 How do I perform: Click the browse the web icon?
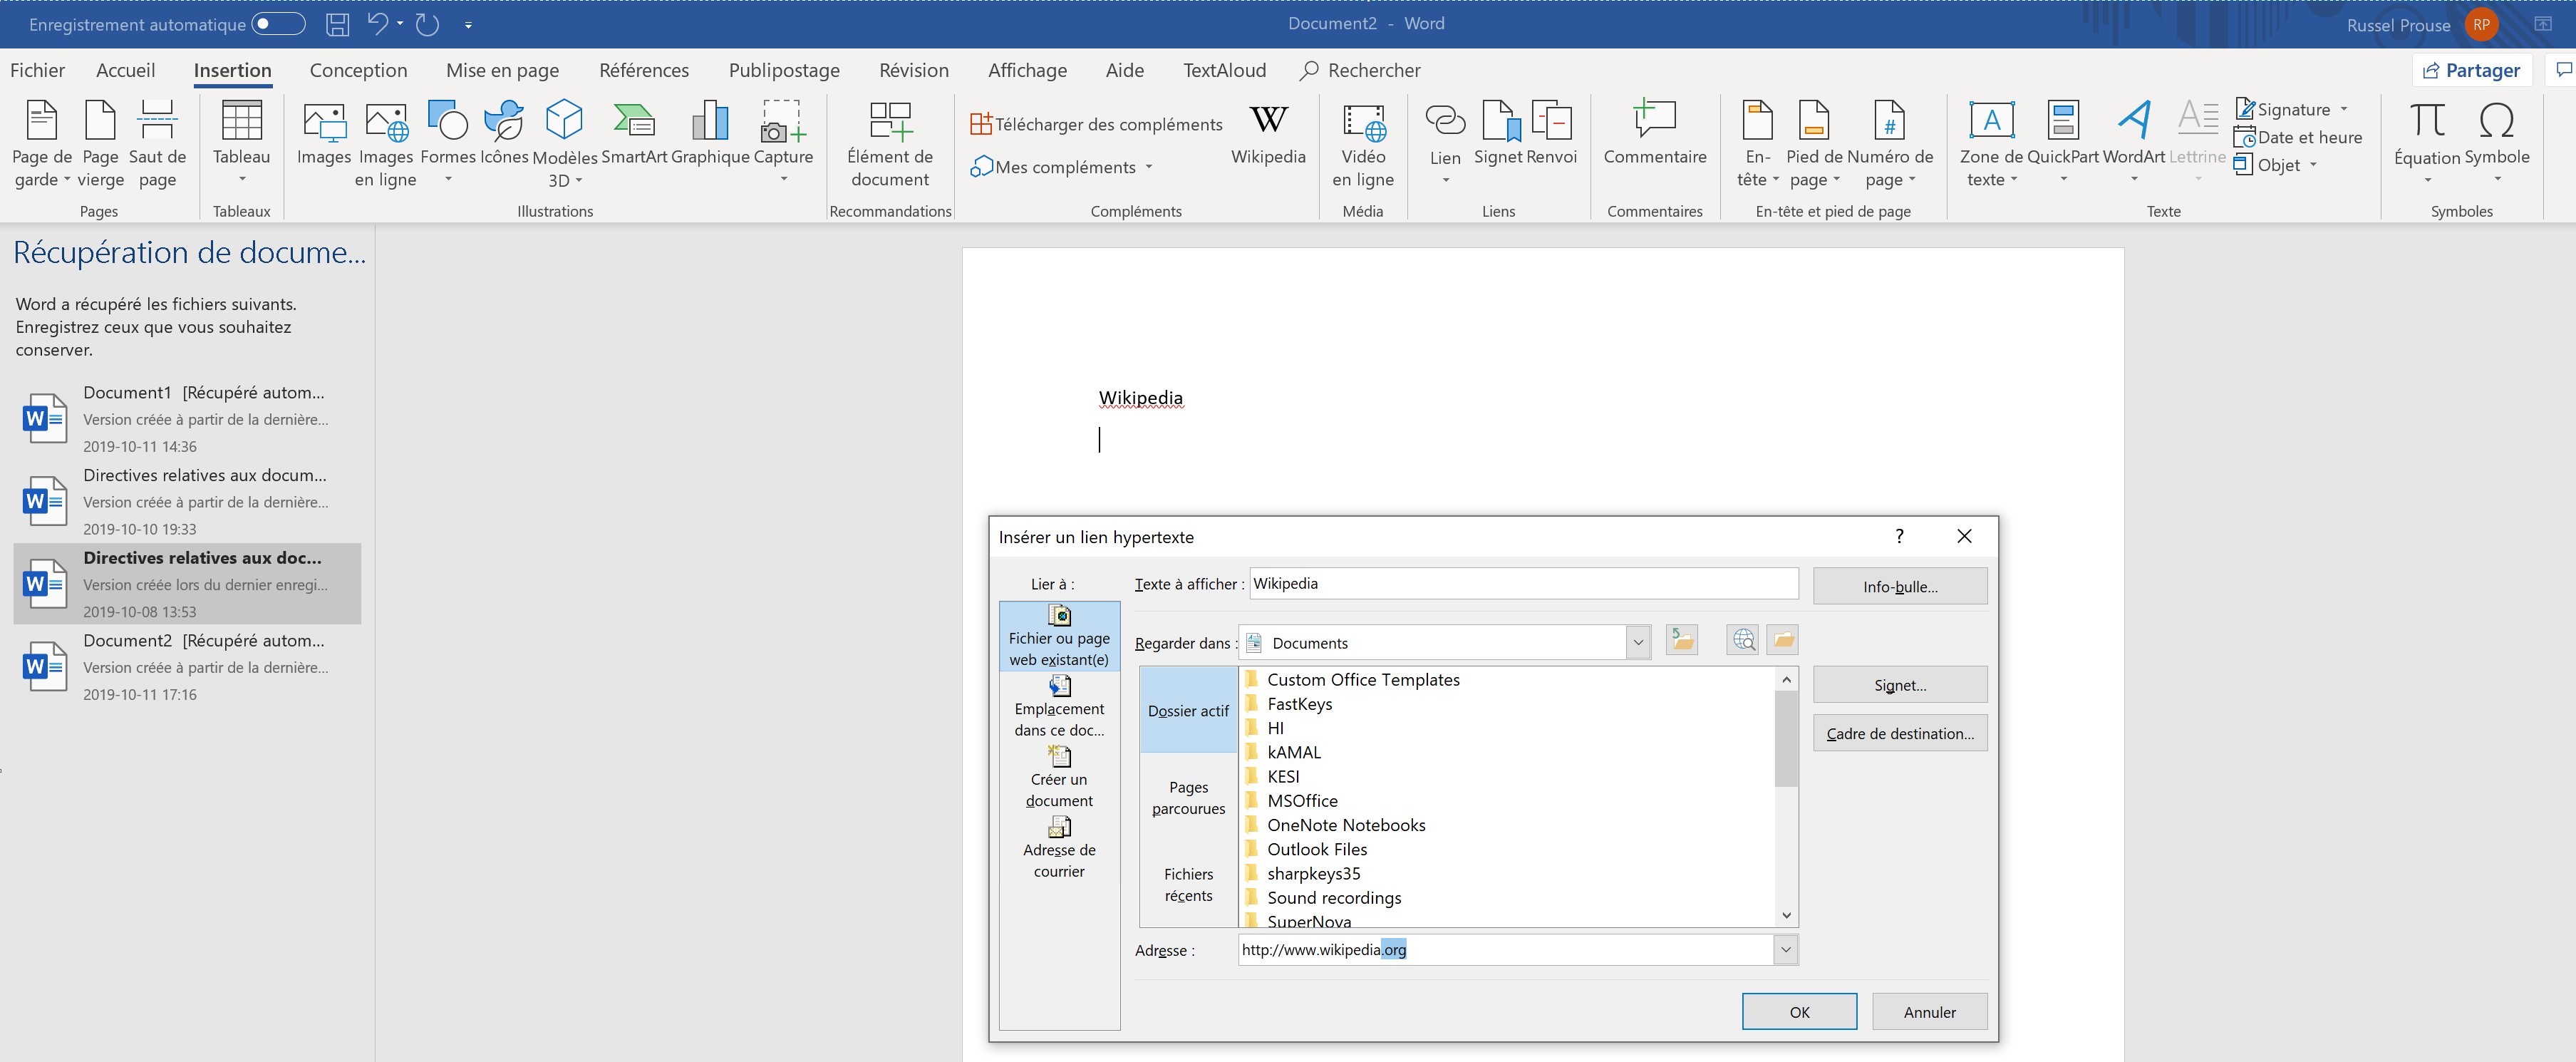point(1743,640)
